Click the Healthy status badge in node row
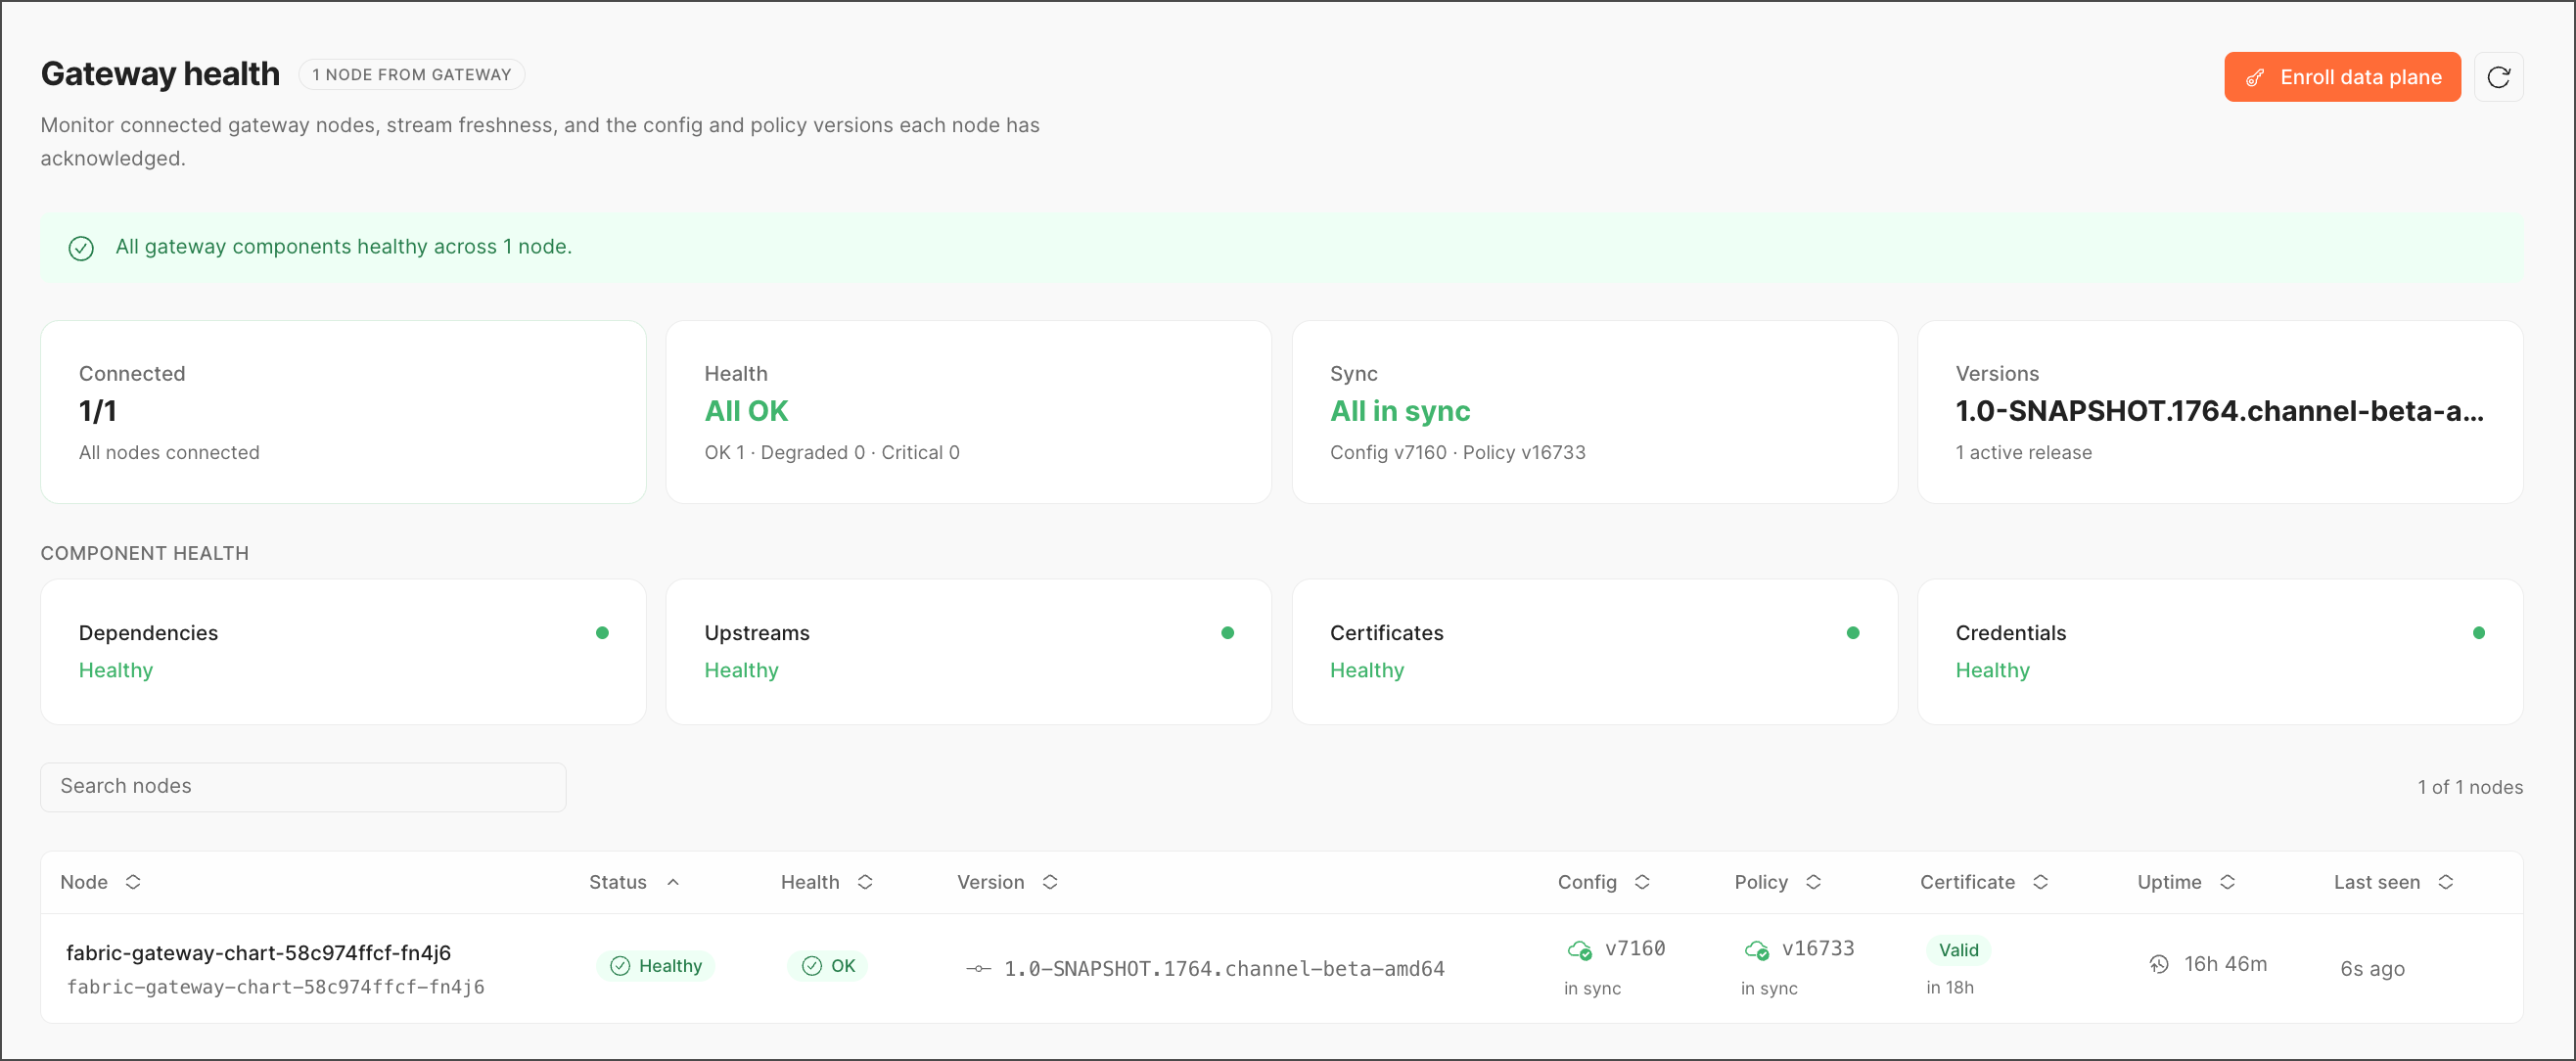 point(655,966)
